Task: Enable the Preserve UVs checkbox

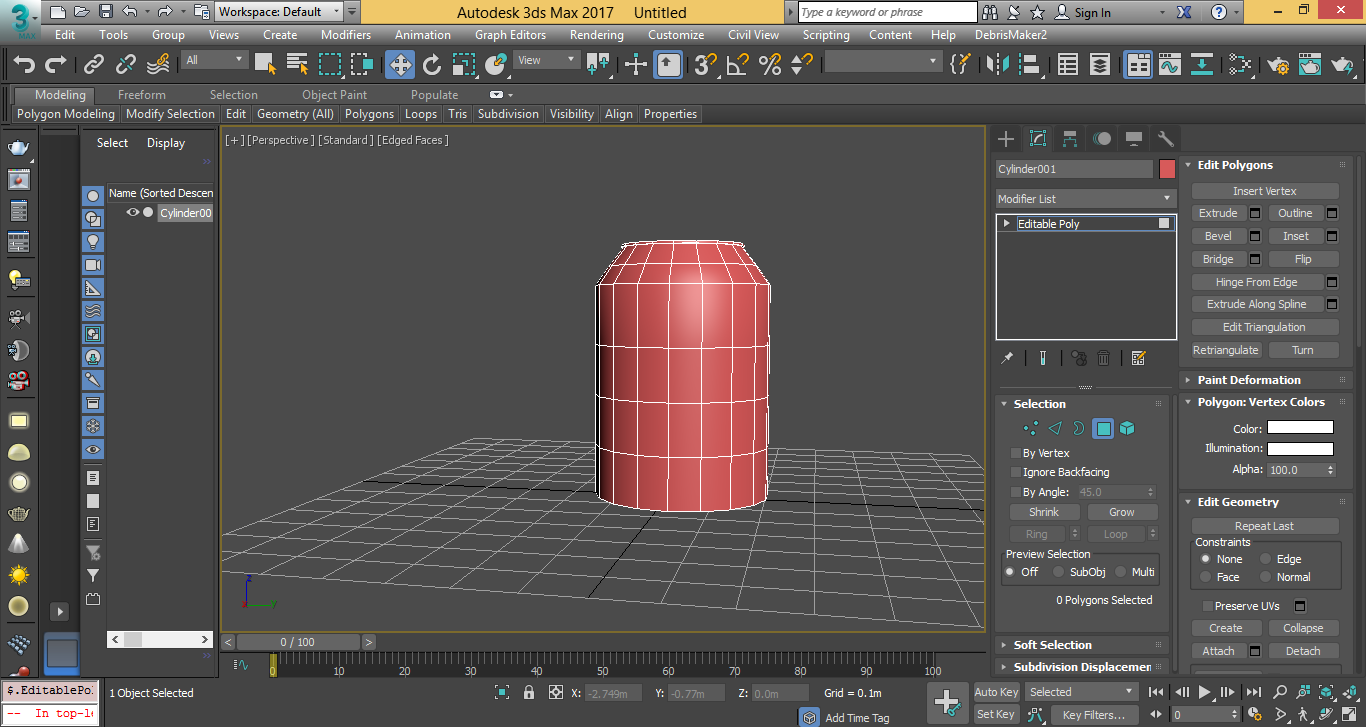Action: coord(1207,606)
